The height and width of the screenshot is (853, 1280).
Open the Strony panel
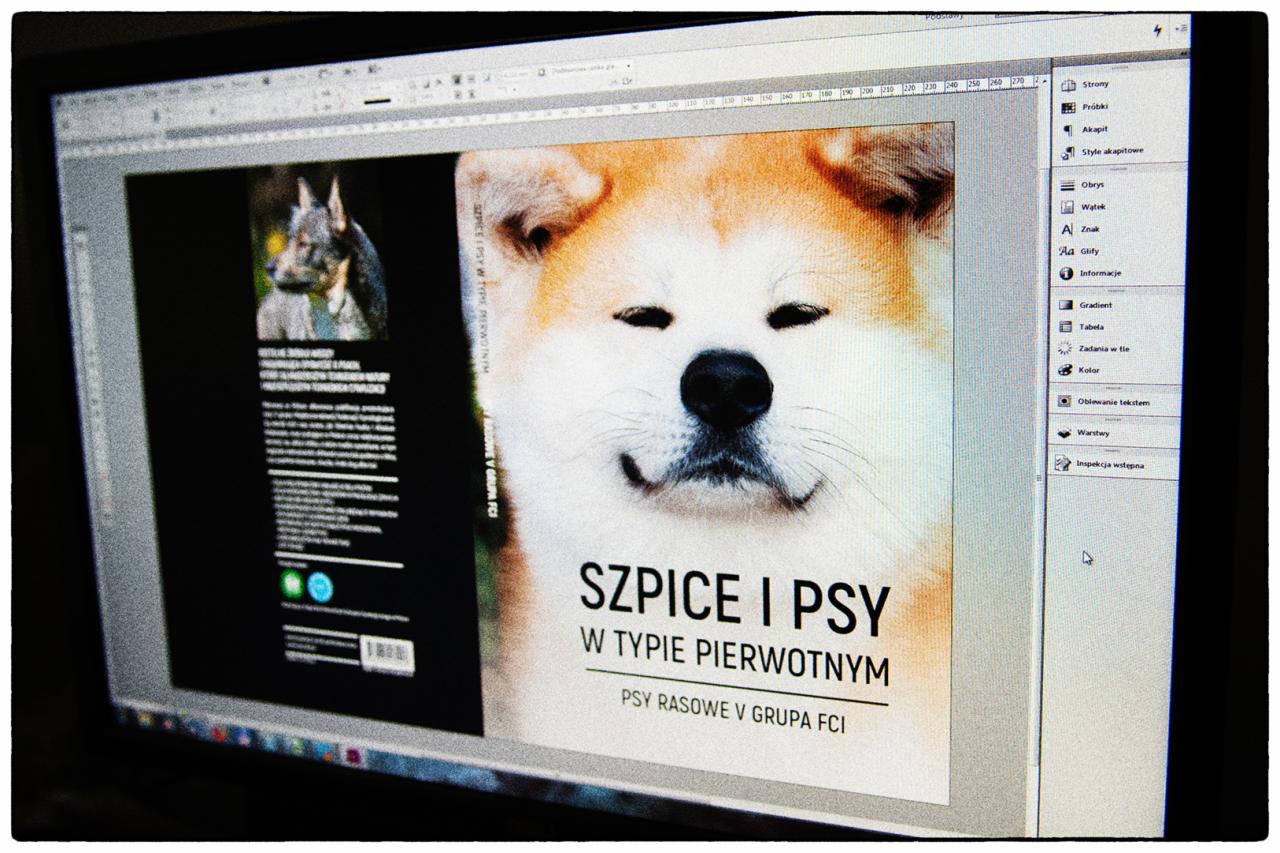coord(1097,84)
